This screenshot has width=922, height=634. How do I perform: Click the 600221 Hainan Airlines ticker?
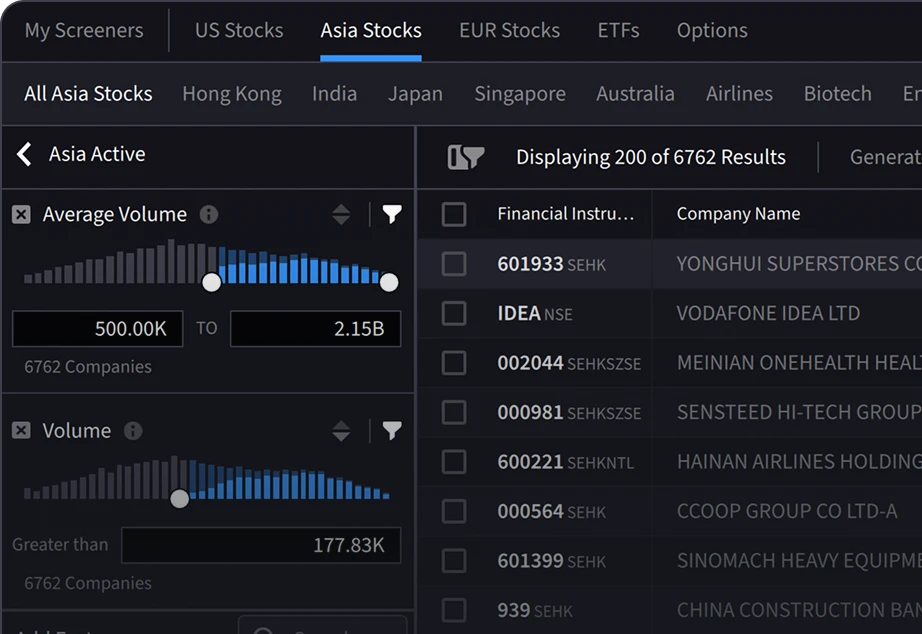coord(530,462)
